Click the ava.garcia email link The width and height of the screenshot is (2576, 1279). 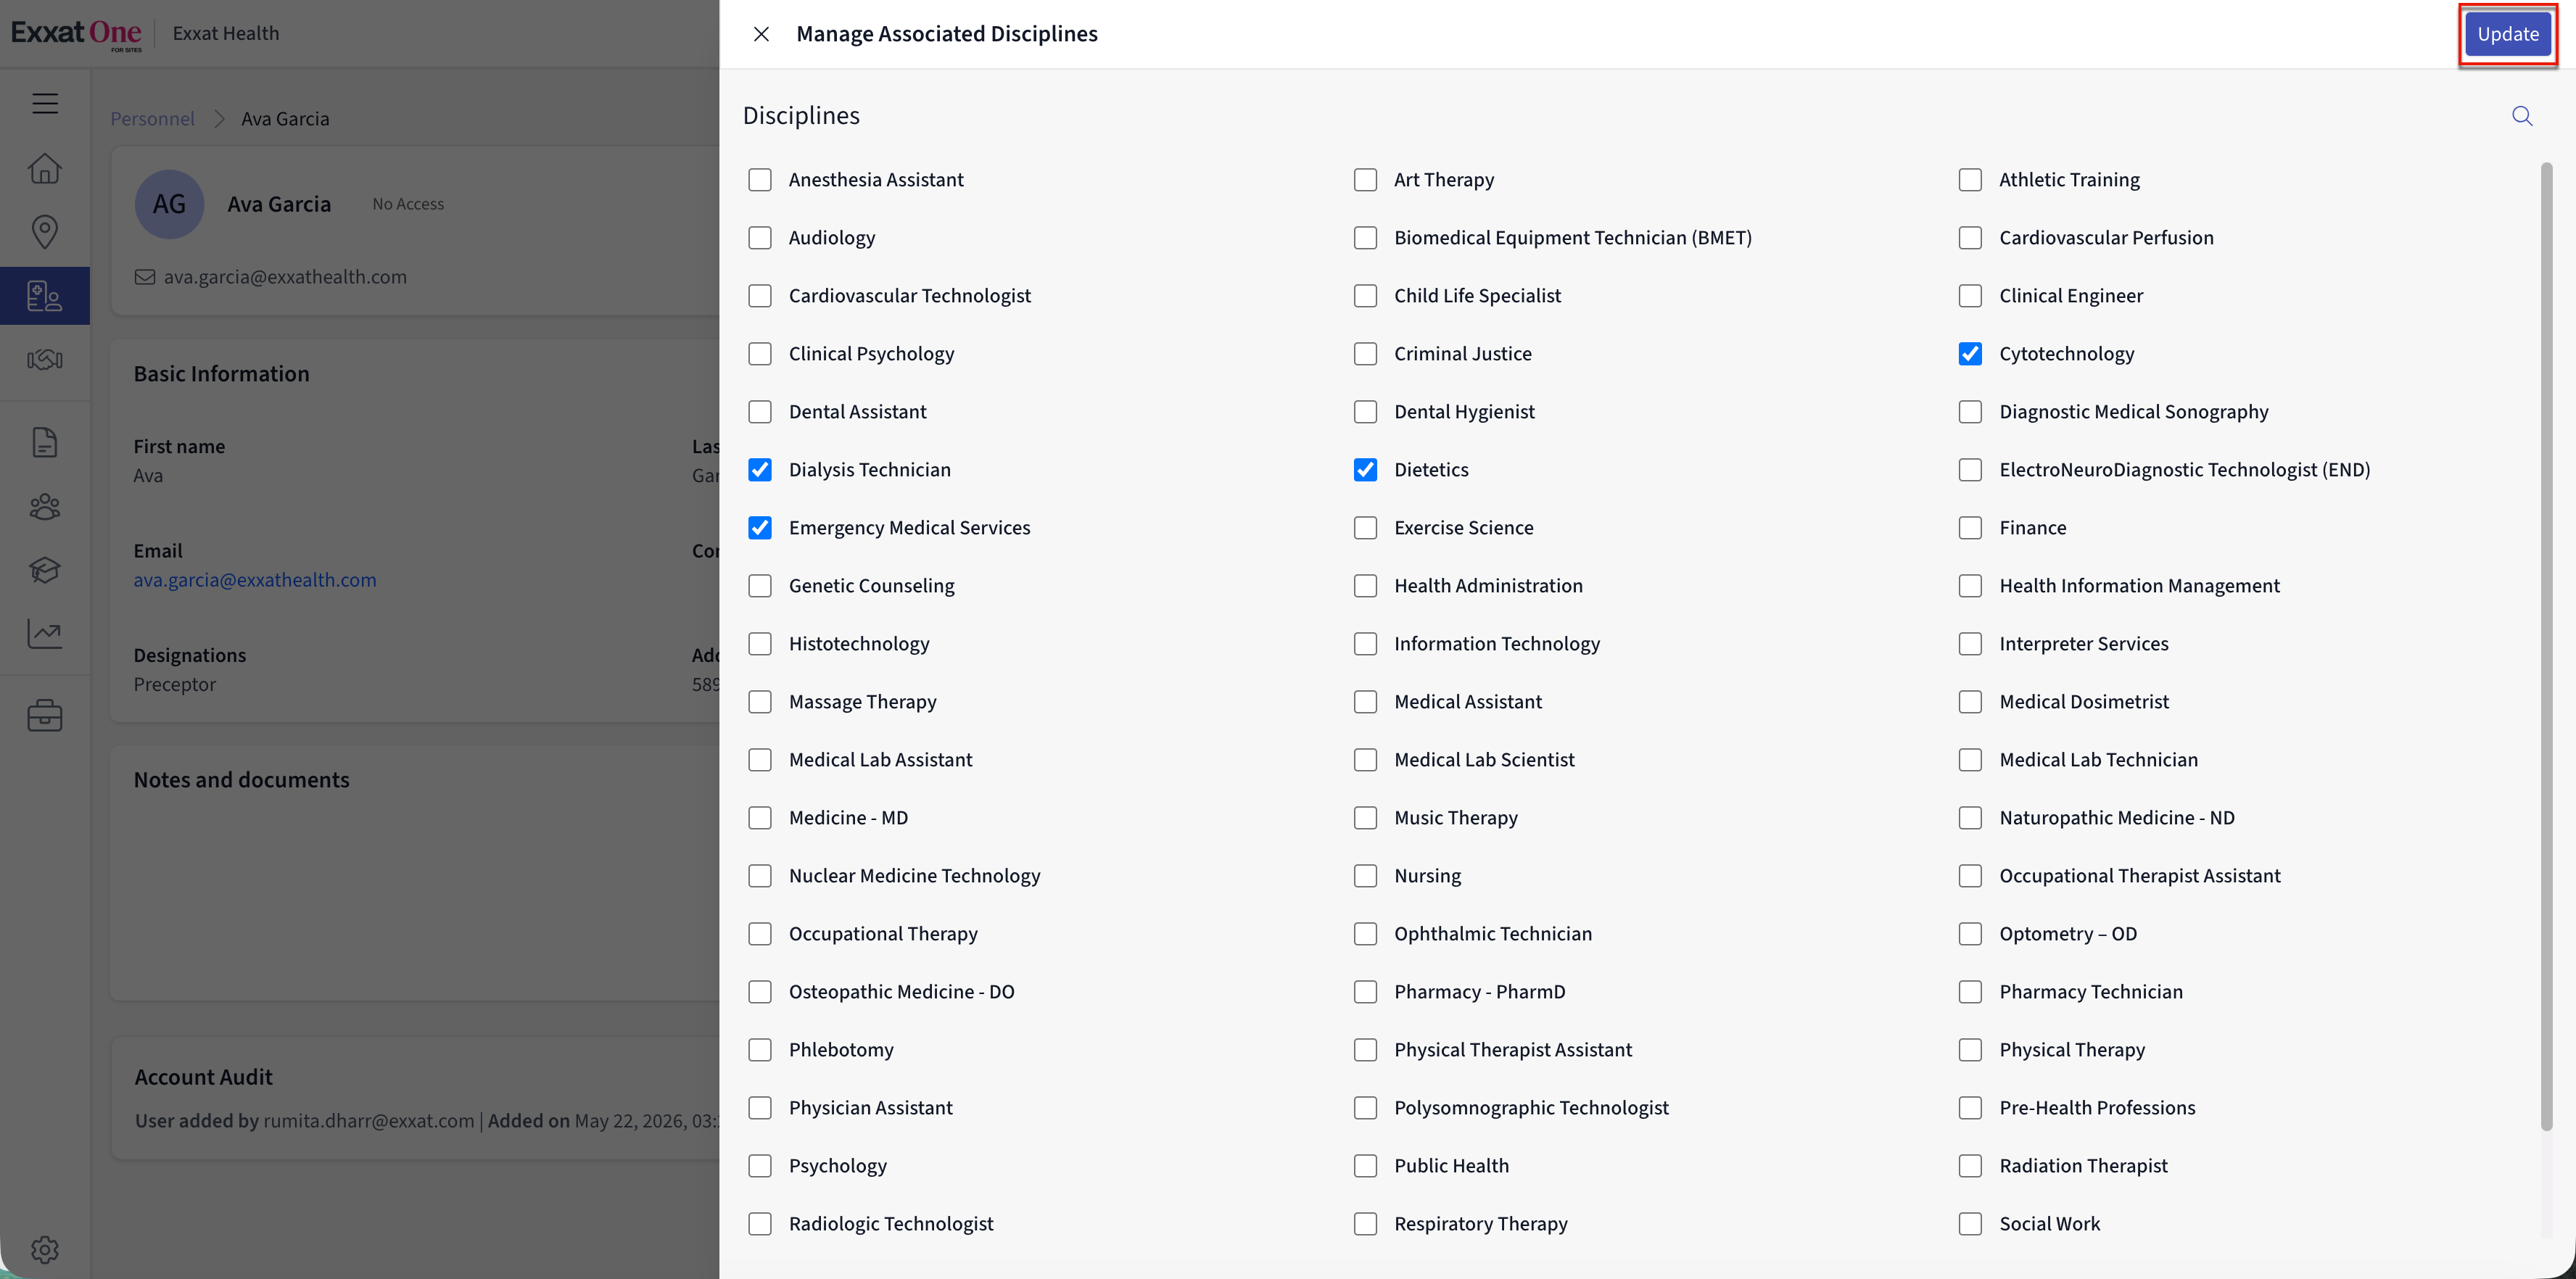255,580
